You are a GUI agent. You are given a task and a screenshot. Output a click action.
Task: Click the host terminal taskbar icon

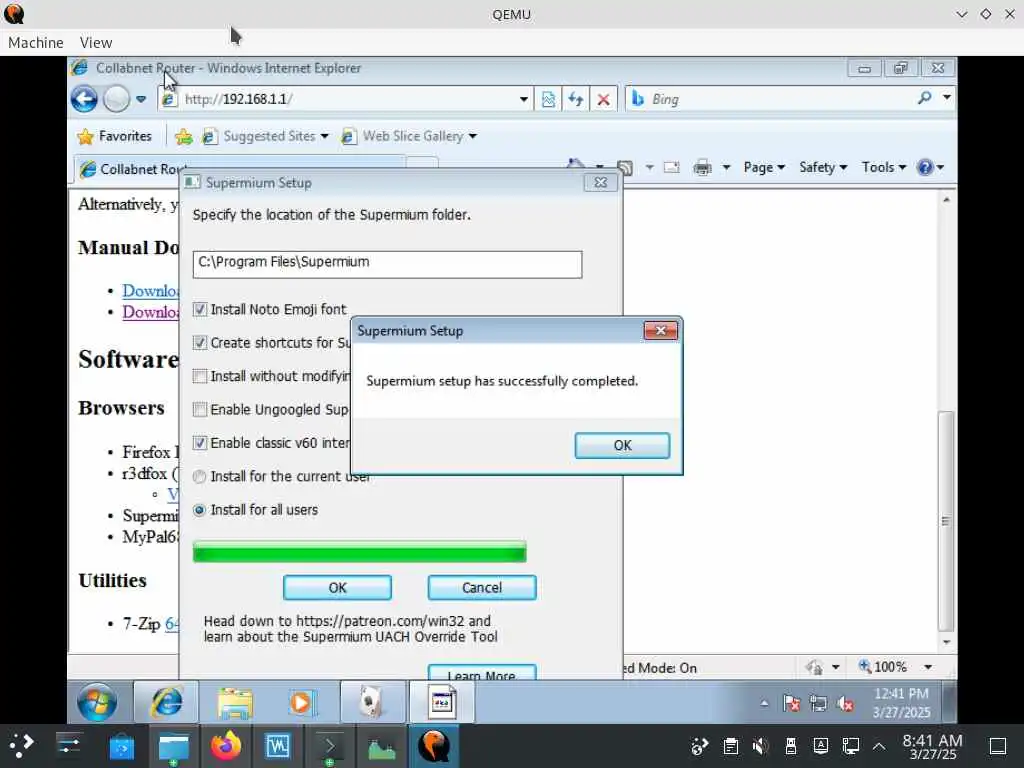330,745
